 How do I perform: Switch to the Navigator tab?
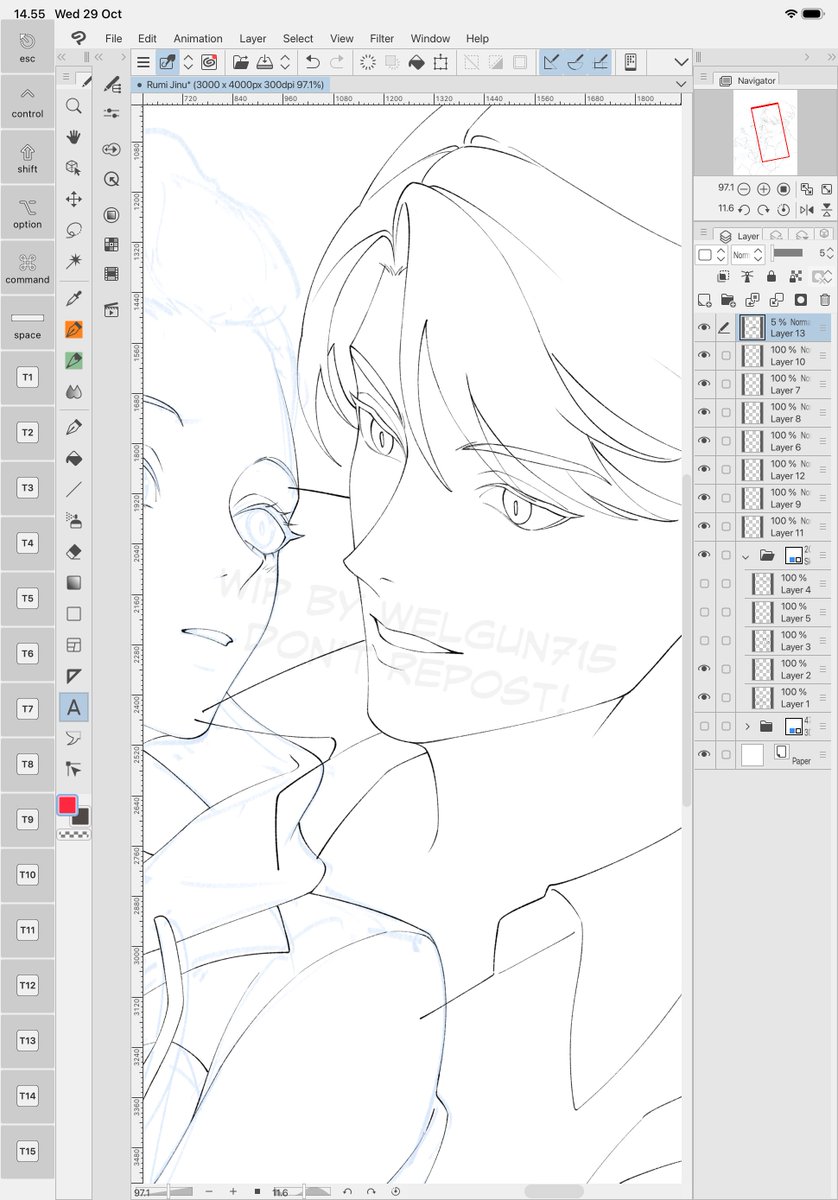pos(748,80)
